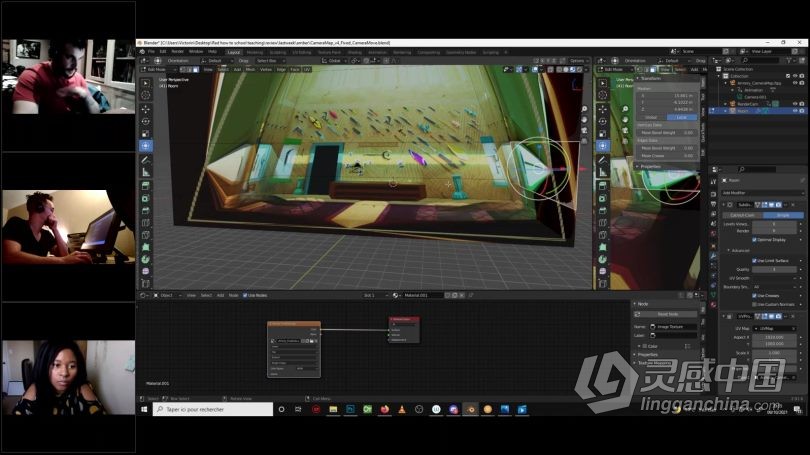Select the Cursor tool in right viewport toolbar
The width and height of the screenshot is (810, 455).
602,96
